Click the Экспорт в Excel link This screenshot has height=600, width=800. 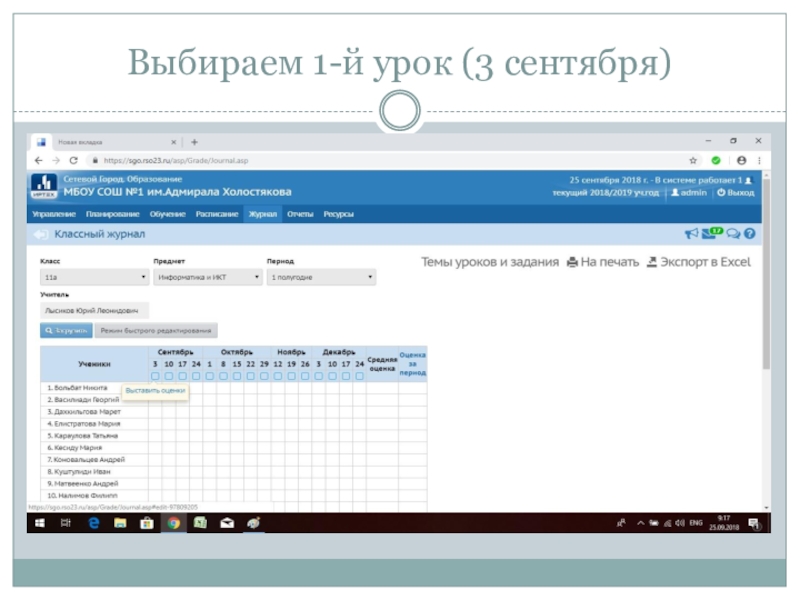coord(699,262)
